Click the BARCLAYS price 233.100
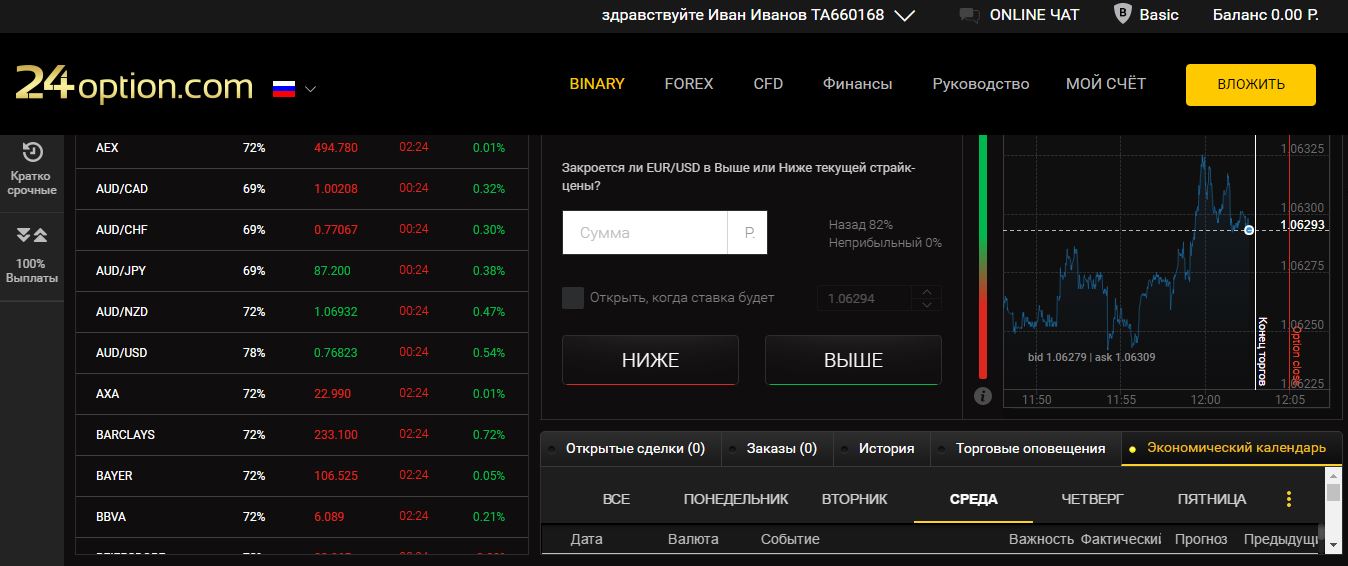Screen dimensions: 1348x566 click(335, 435)
